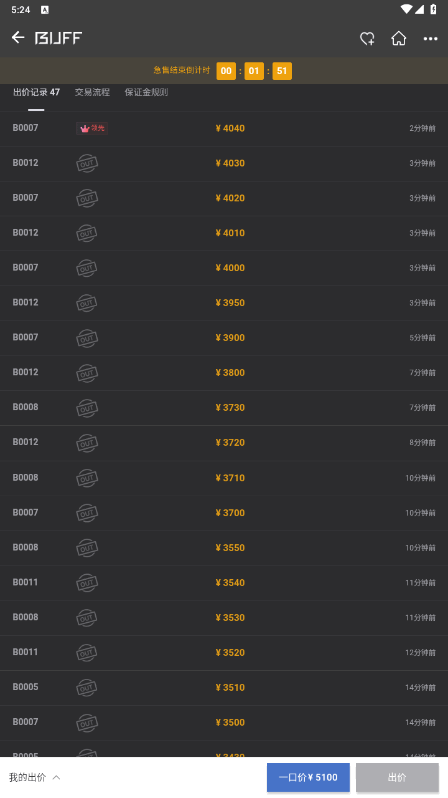Select the 出价记录 47 tab
This screenshot has height=798, width=448.
coord(36,92)
